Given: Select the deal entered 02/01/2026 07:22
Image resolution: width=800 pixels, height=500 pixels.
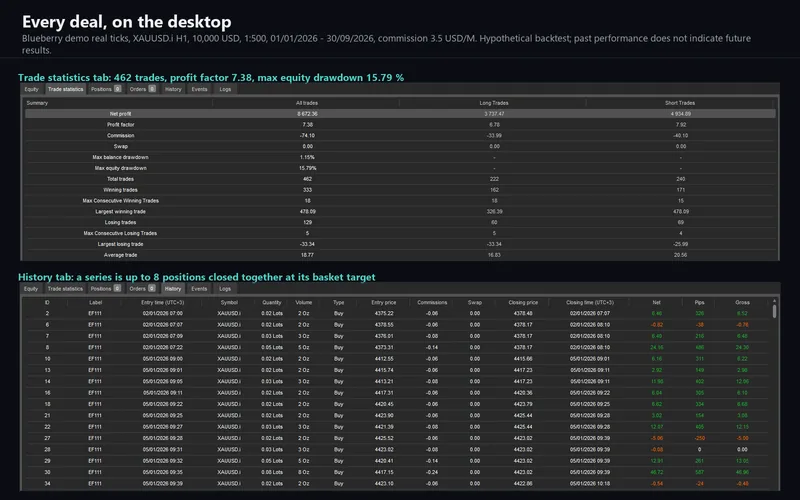Looking at the screenshot, I should tap(397, 347).
